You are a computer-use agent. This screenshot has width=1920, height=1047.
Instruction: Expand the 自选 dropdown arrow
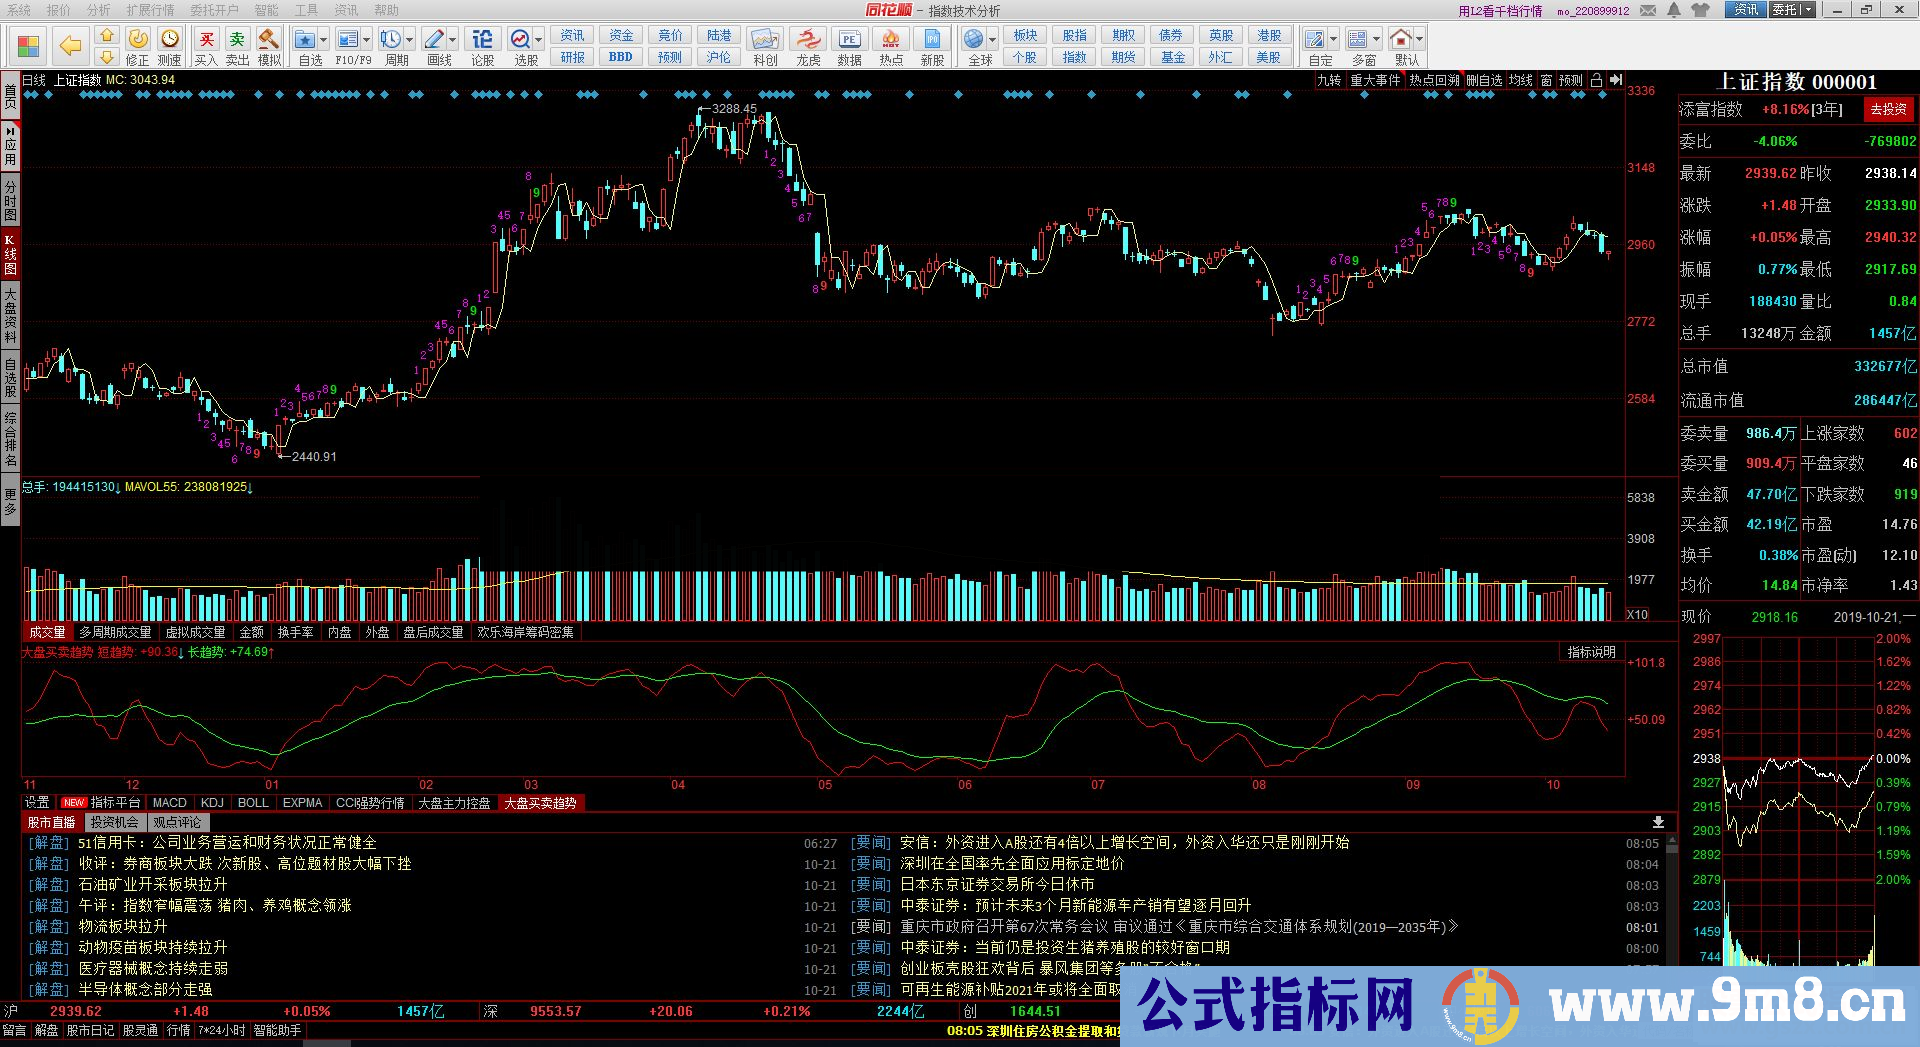click(324, 40)
